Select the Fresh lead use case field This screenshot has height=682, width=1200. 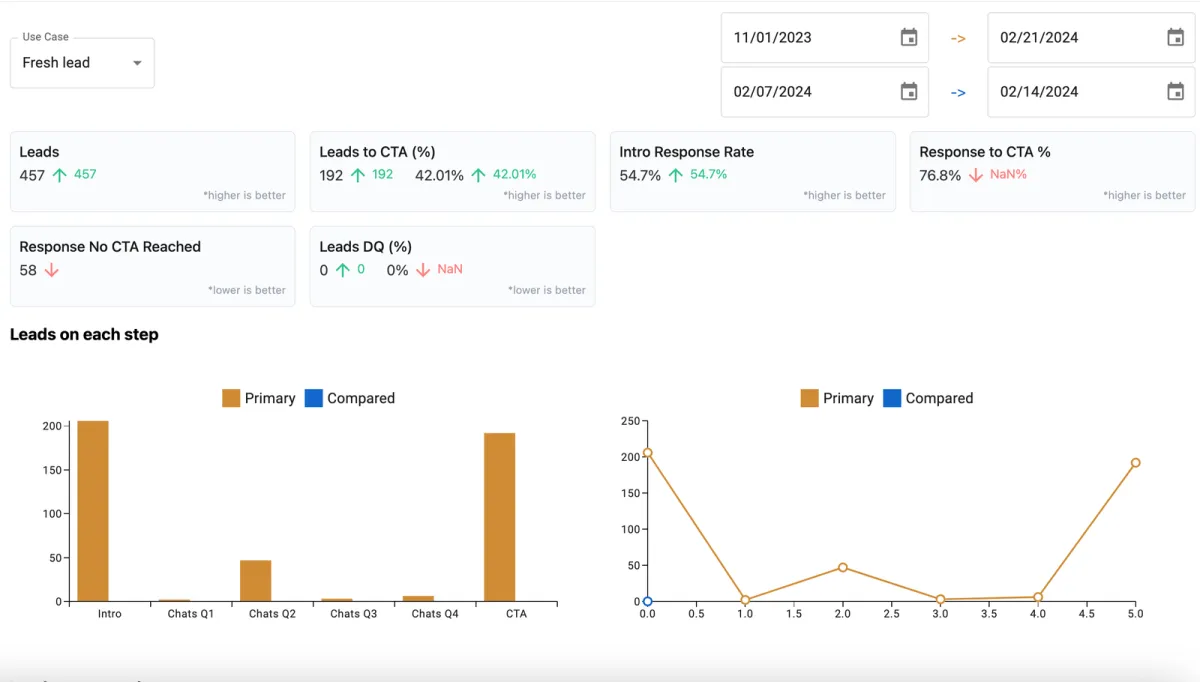[82, 63]
